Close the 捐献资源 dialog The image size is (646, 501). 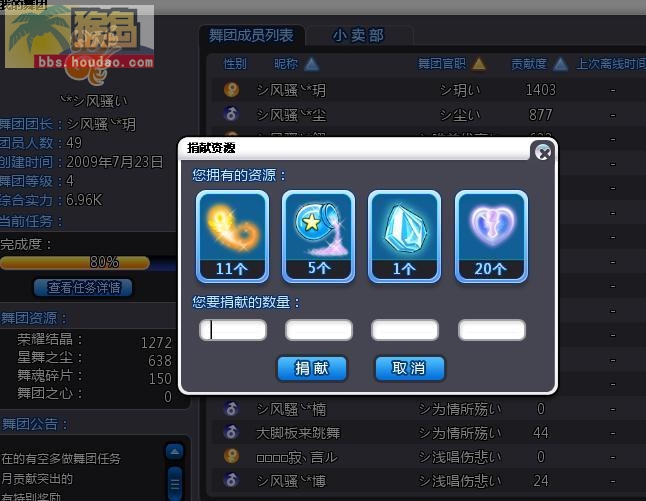coord(543,153)
